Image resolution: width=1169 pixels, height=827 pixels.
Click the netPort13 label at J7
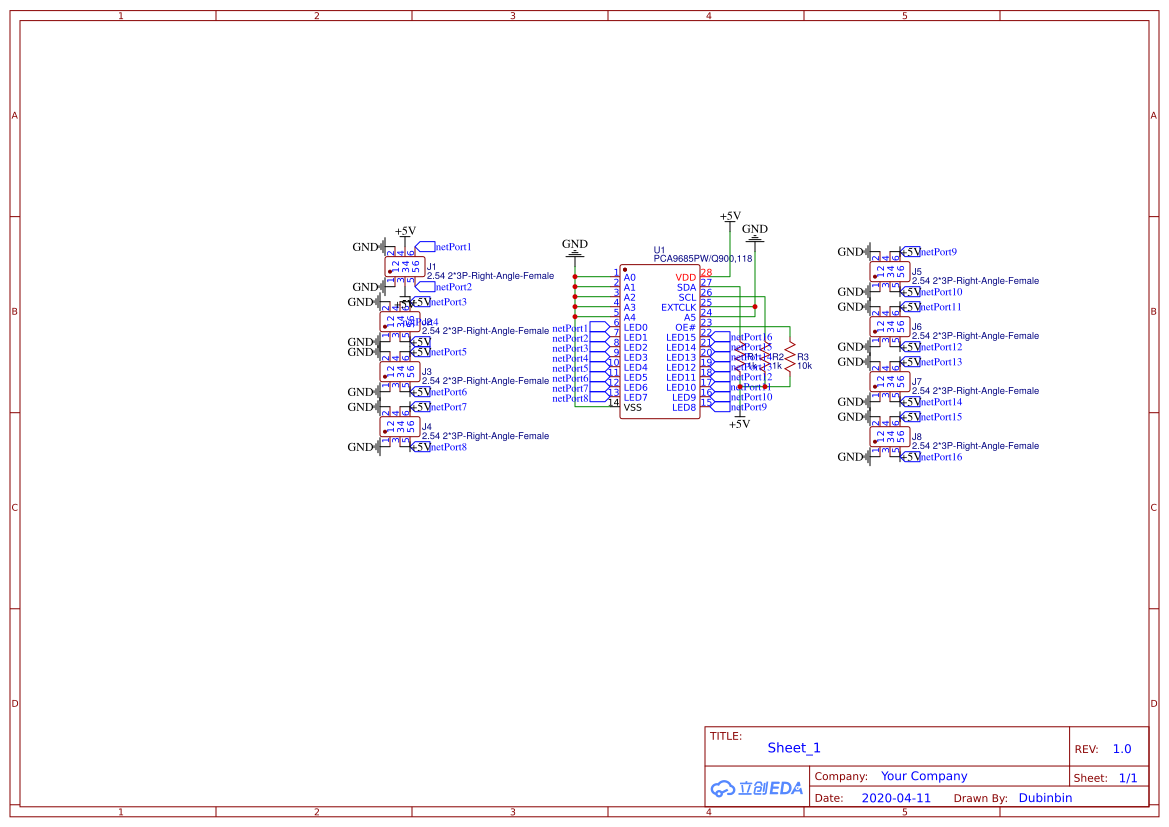click(941, 362)
